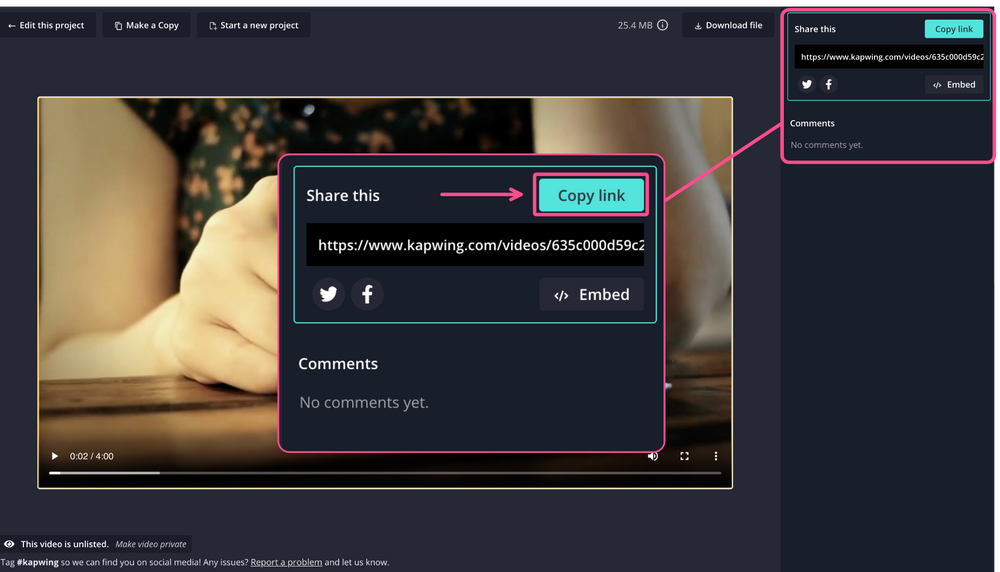Click the Embed button in sidebar

click(x=954, y=85)
